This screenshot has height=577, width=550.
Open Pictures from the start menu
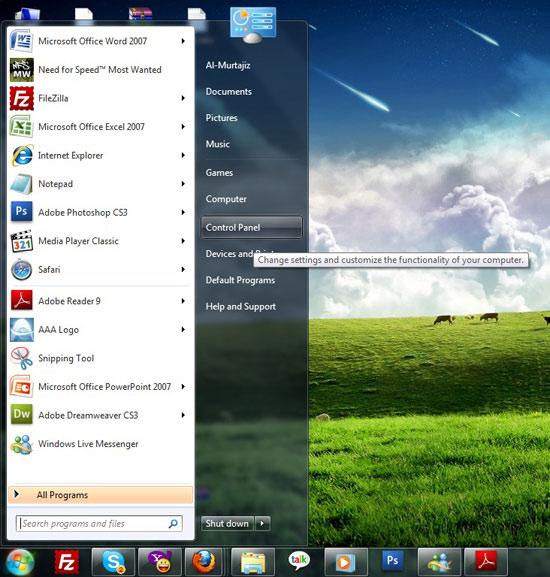(221, 118)
